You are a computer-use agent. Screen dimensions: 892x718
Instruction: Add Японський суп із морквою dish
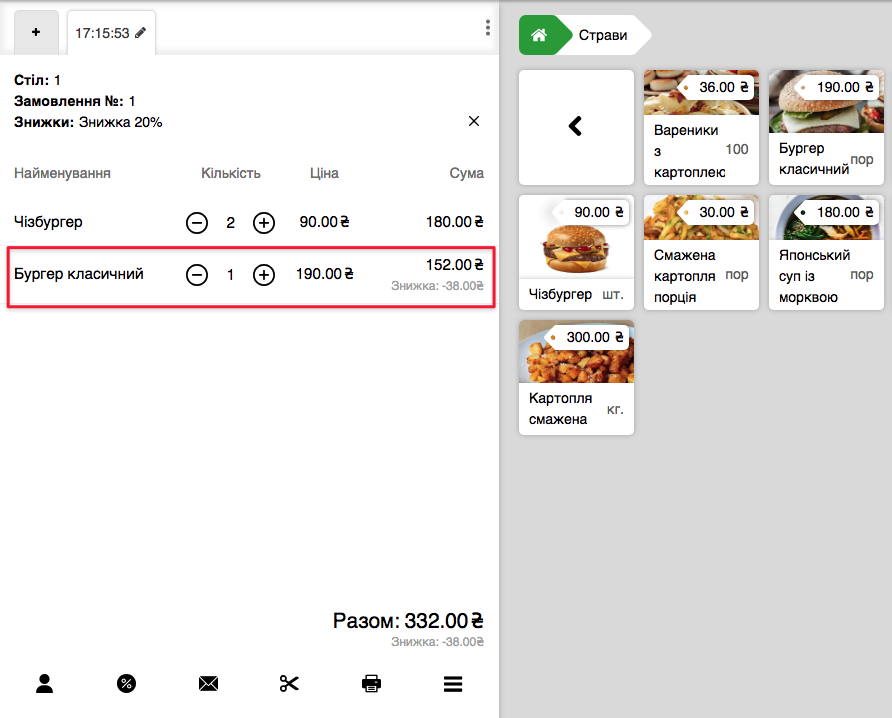tap(826, 252)
